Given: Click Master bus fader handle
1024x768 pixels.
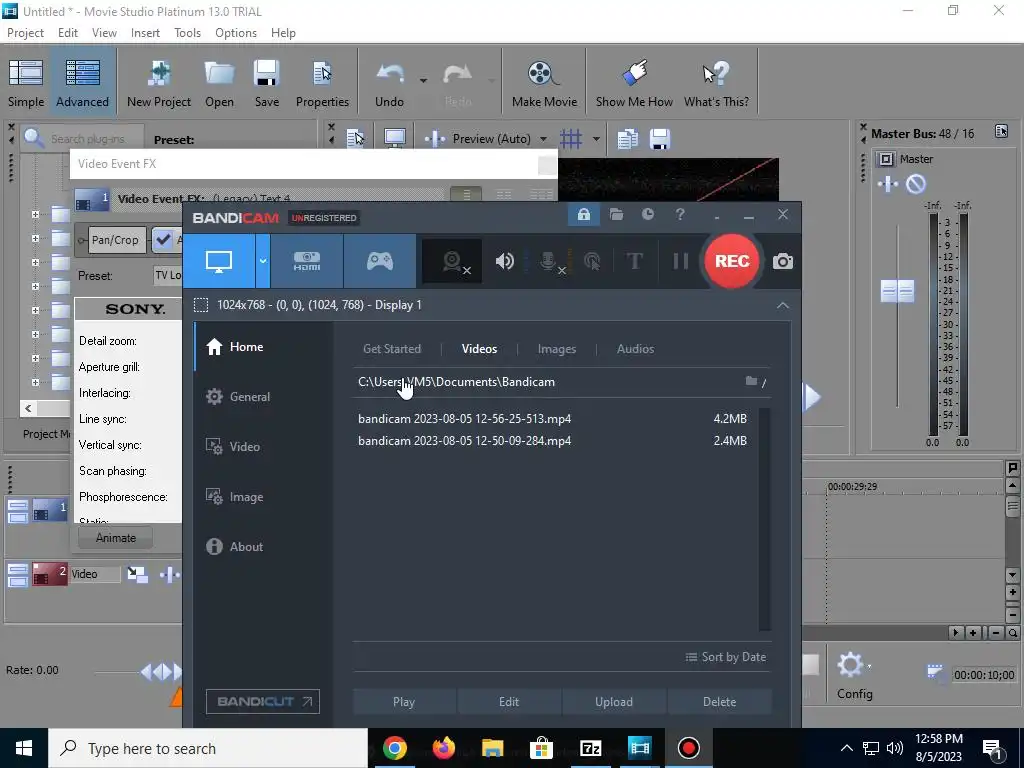Looking at the screenshot, I should [x=897, y=291].
